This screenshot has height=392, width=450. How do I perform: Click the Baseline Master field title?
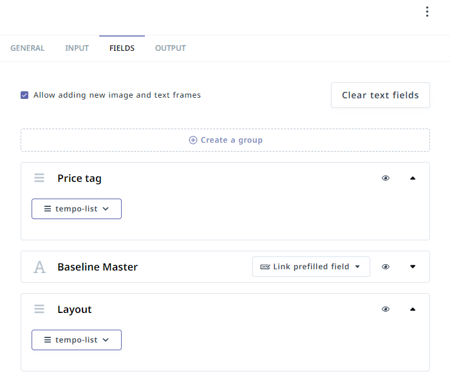(x=97, y=267)
